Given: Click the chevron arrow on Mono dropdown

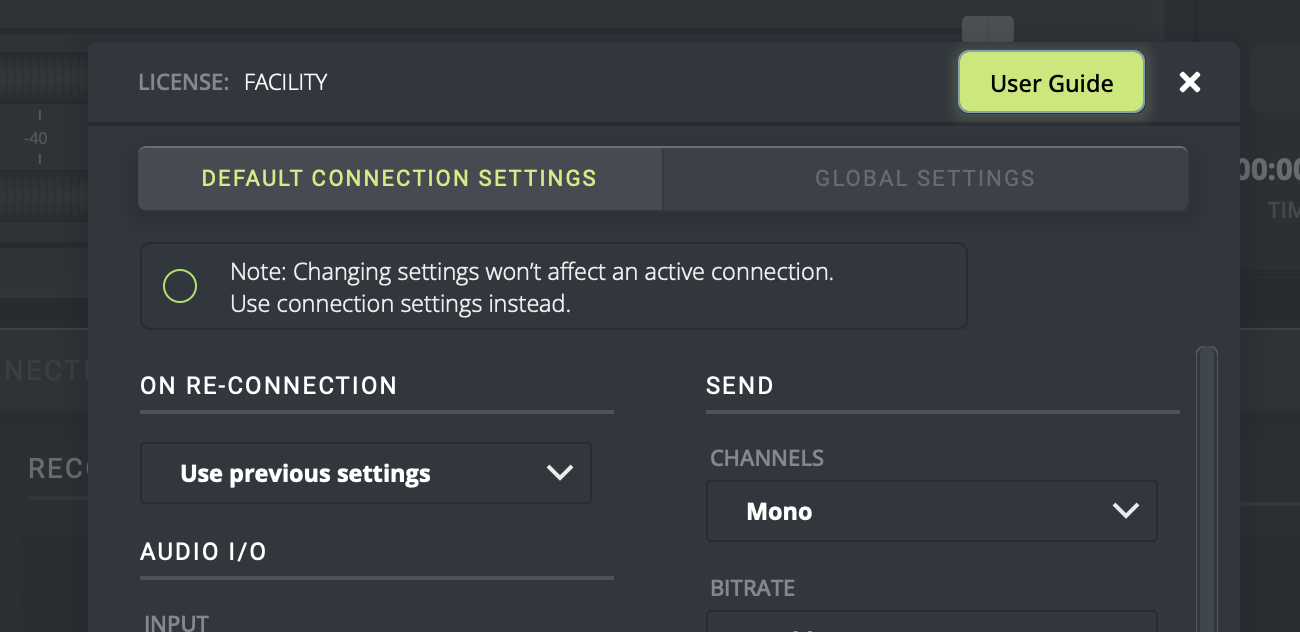Looking at the screenshot, I should click(1125, 511).
